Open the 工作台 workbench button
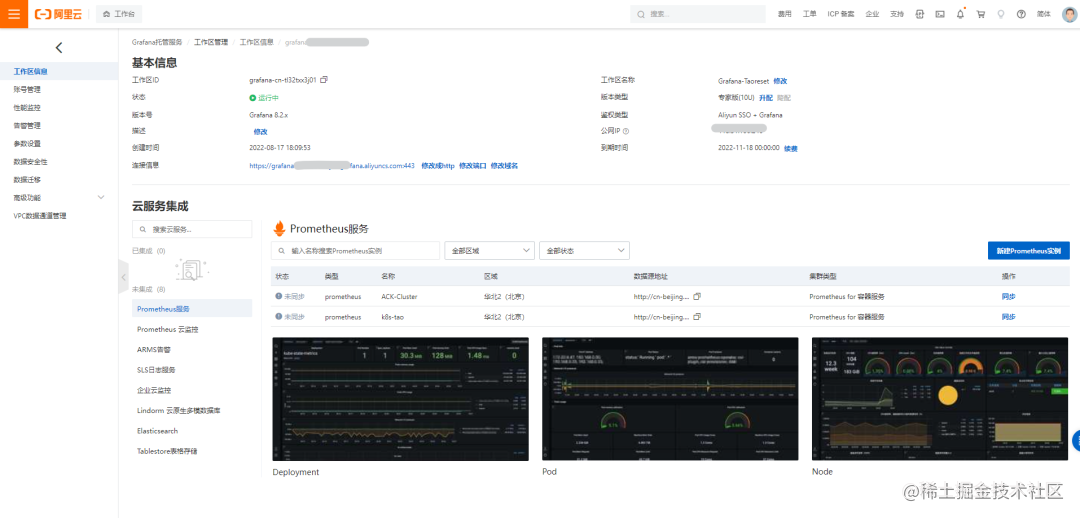Viewport: 1080px width, 518px height. point(119,14)
